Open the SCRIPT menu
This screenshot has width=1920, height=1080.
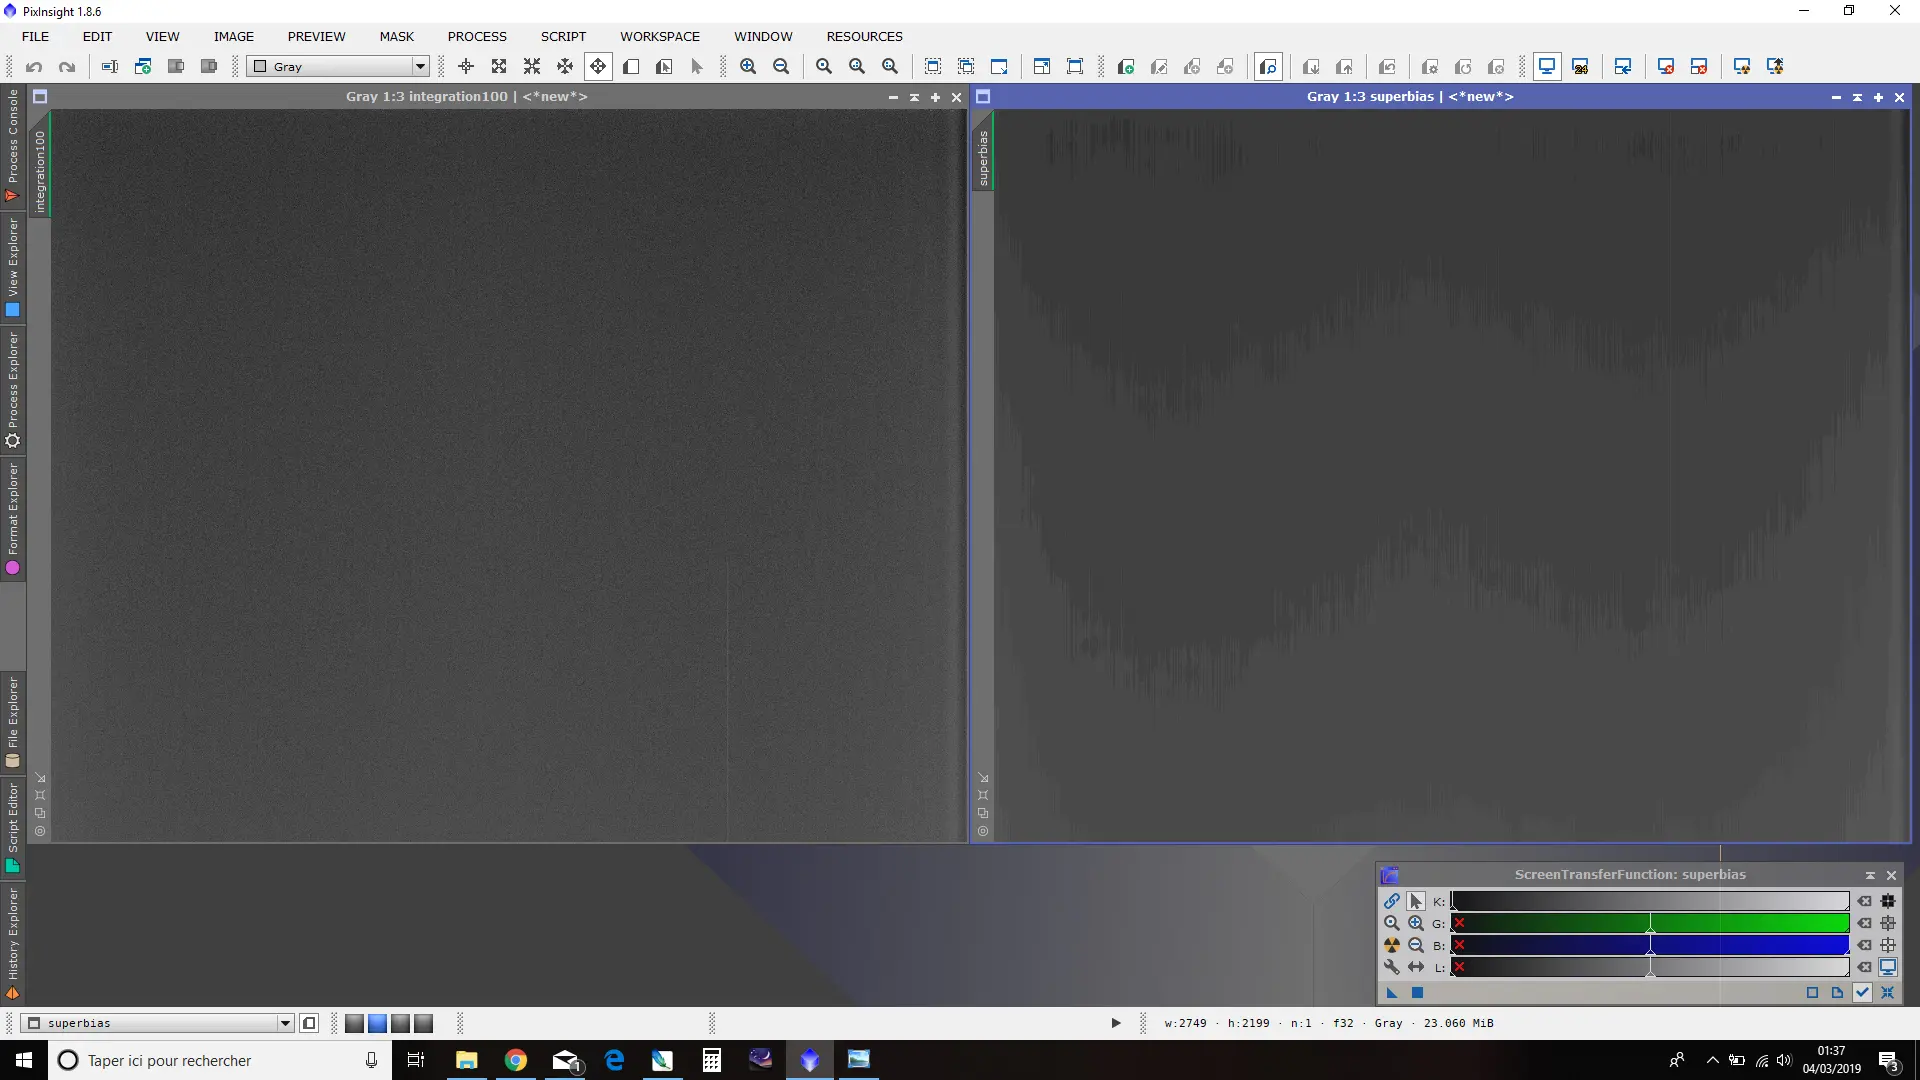(563, 37)
